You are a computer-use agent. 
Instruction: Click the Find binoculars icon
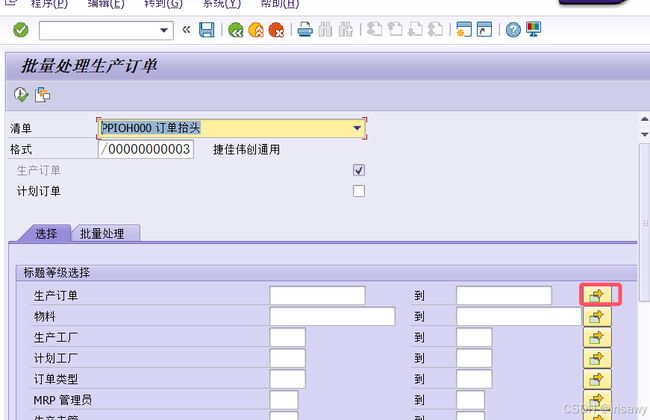point(325,30)
